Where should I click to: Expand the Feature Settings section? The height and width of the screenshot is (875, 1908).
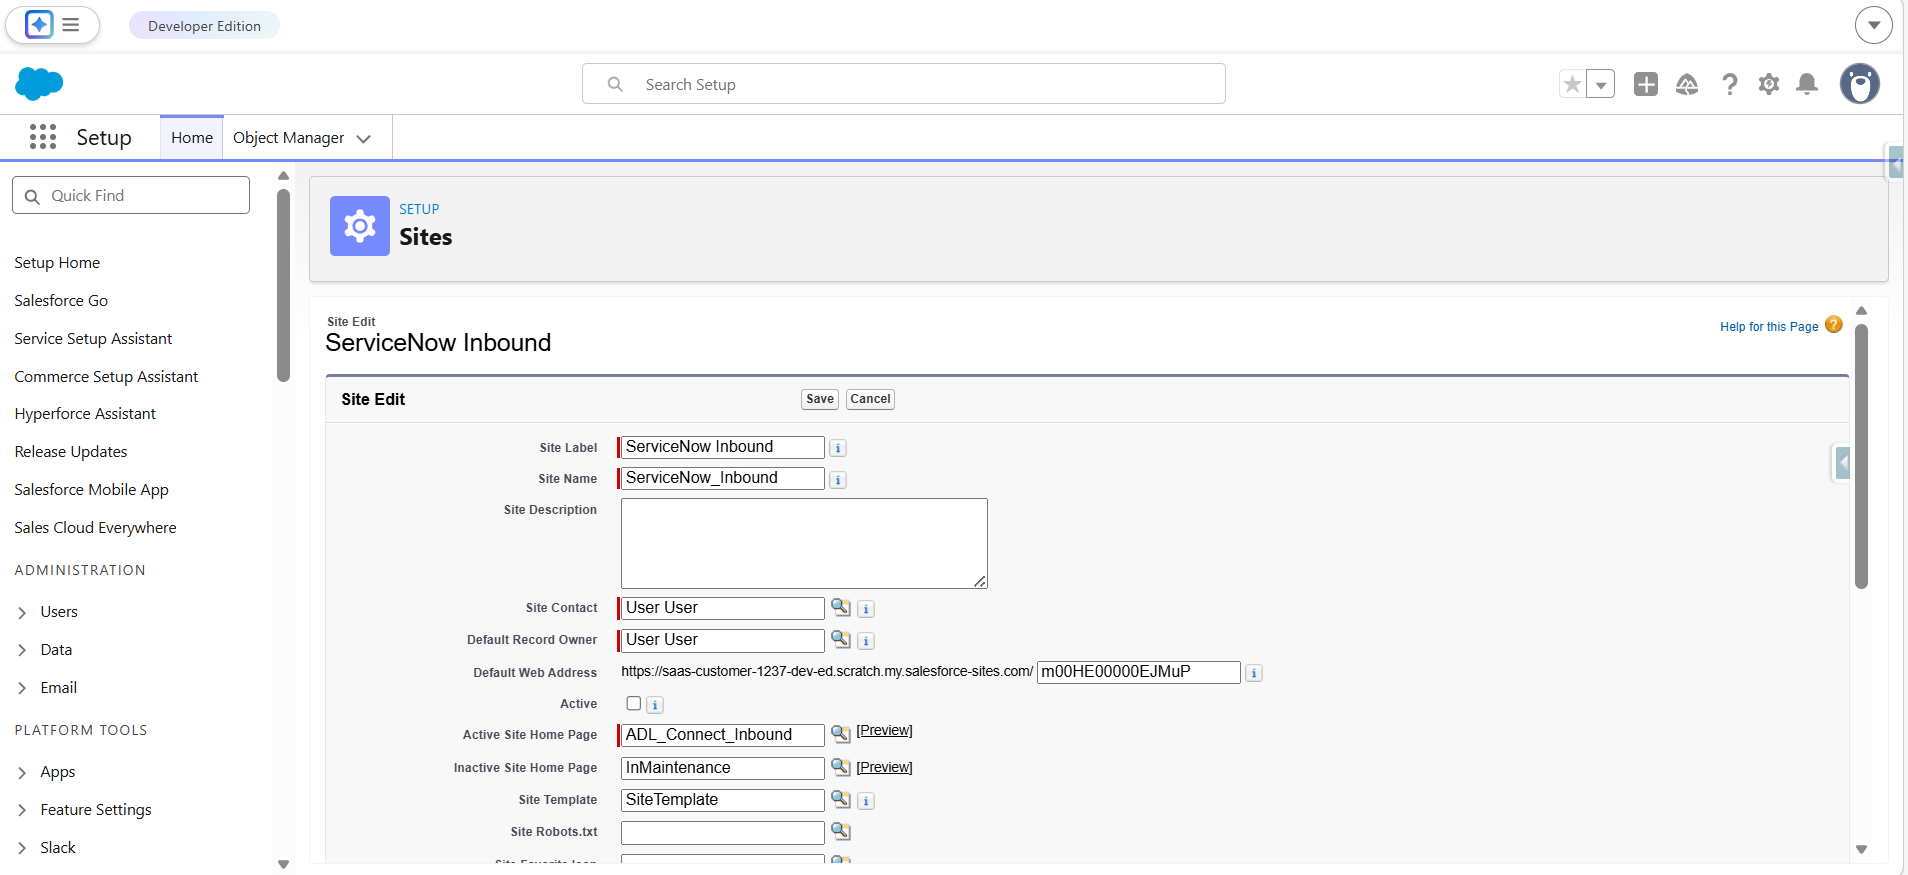tap(22, 810)
